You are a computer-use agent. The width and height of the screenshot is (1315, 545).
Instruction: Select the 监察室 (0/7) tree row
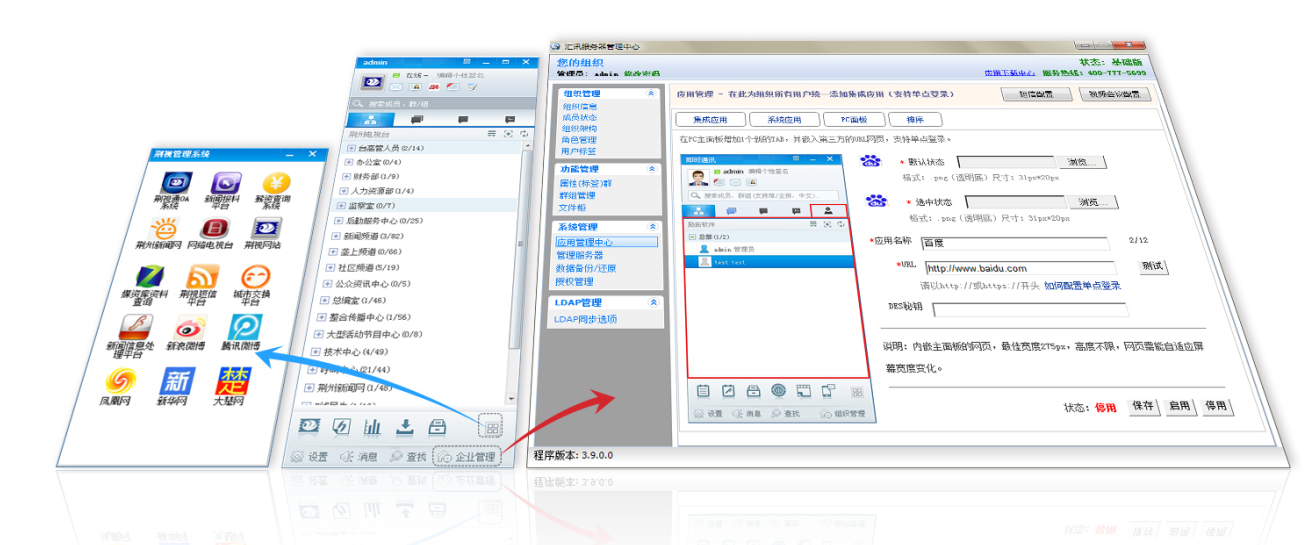click(x=425, y=205)
